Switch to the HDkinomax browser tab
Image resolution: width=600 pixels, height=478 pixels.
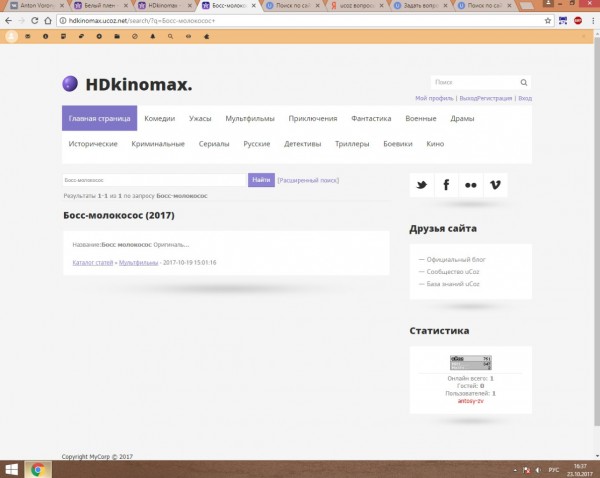click(x=164, y=6)
